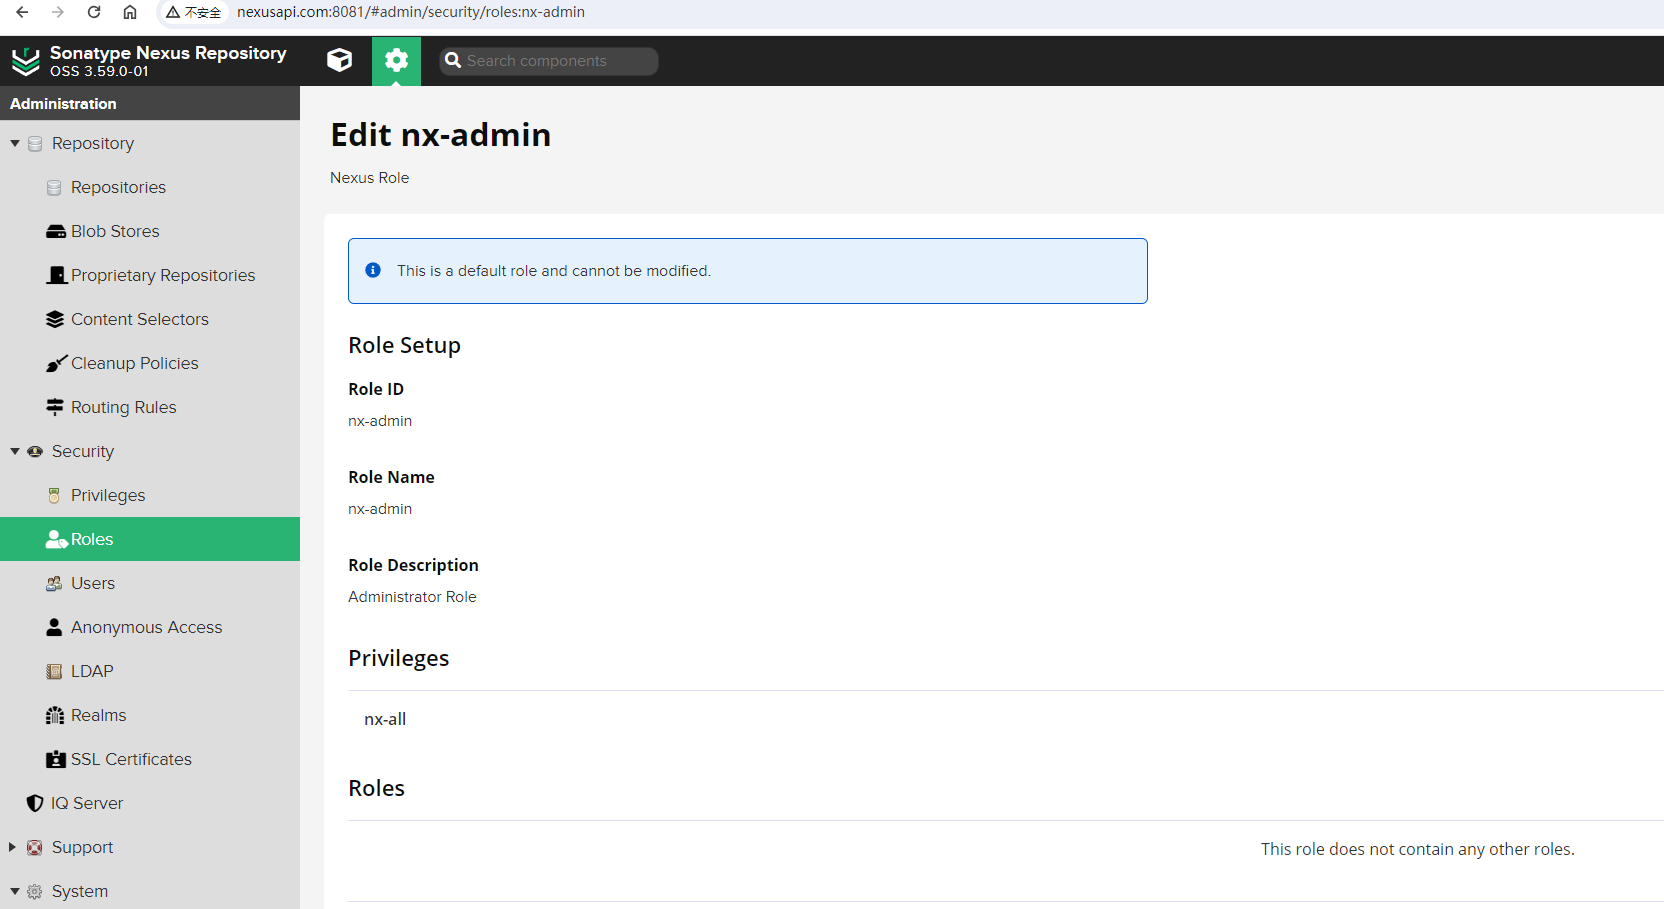Click the Repositories icon in sidebar
1664x909 pixels.
point(54,188)
